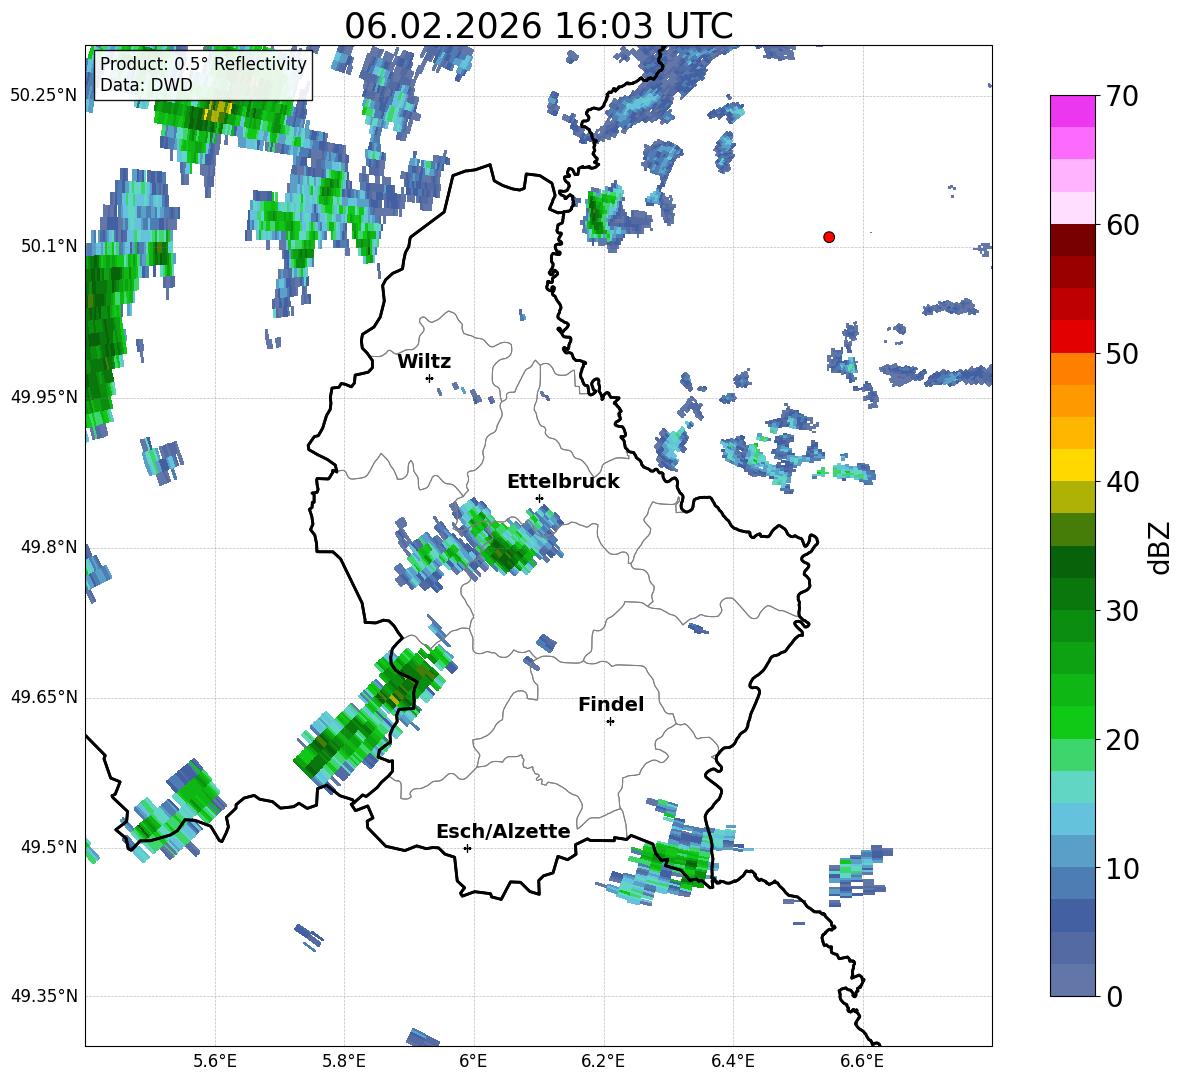Click the orange 45-50 dBZ colorbar segment
The width and height of the screenshot is (1184, 1081).
tap(1072, 385)
